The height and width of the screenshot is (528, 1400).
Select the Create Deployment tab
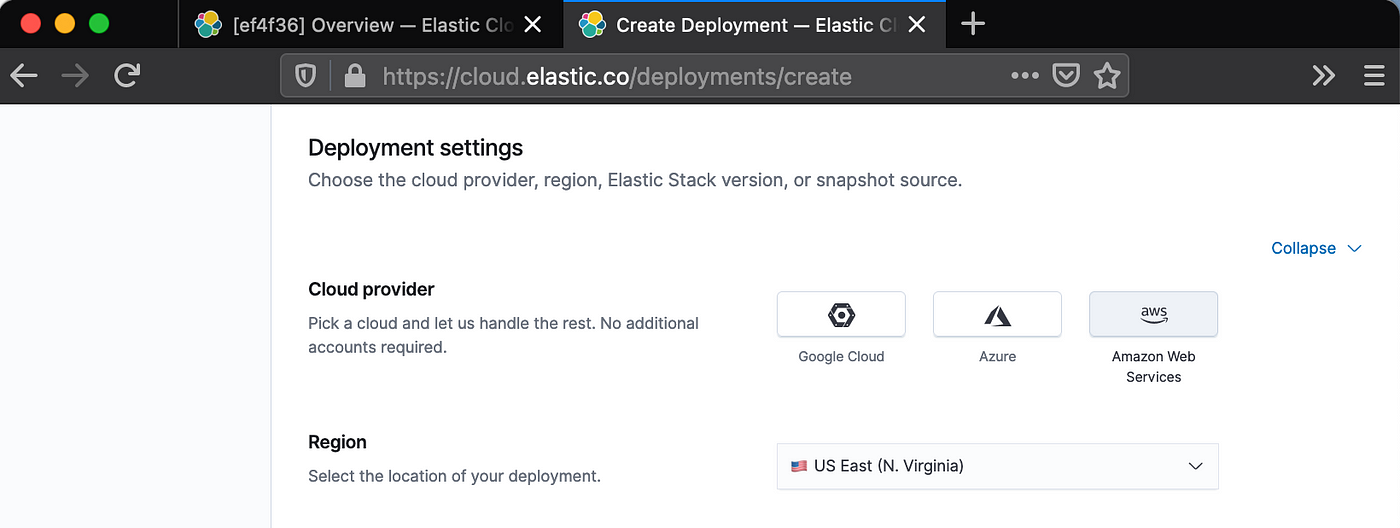coord(740,24)
